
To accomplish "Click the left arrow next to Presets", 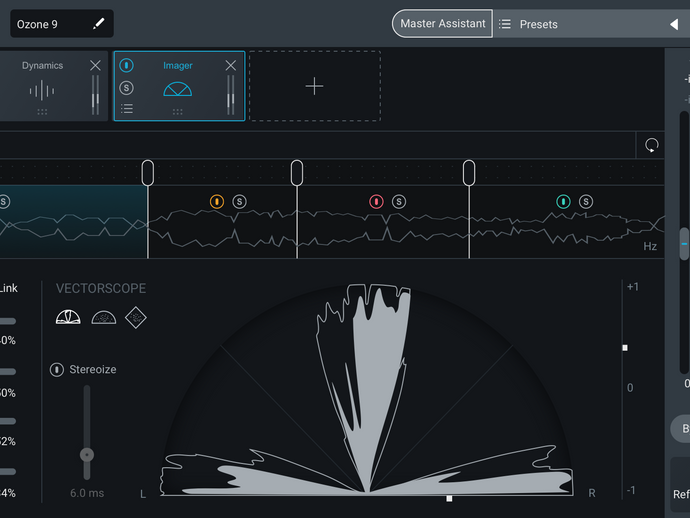I will [x=674, y=24].
